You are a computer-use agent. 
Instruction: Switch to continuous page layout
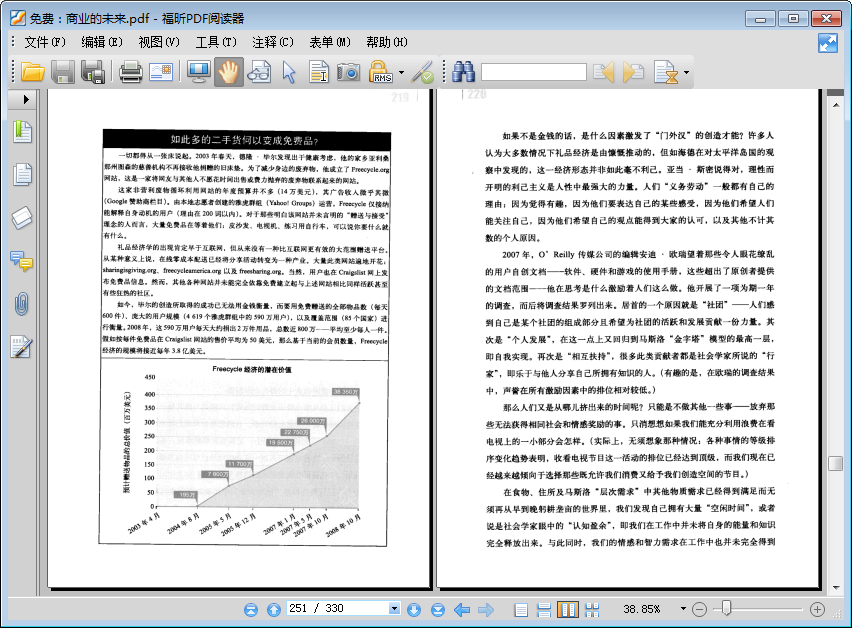544,610
